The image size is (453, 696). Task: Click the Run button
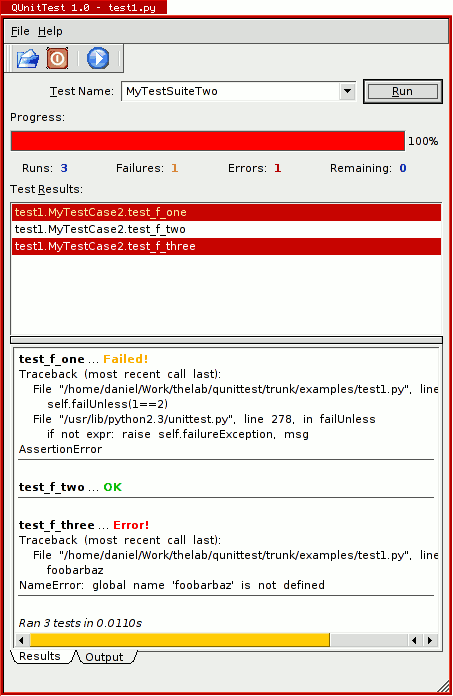[402, 91]
